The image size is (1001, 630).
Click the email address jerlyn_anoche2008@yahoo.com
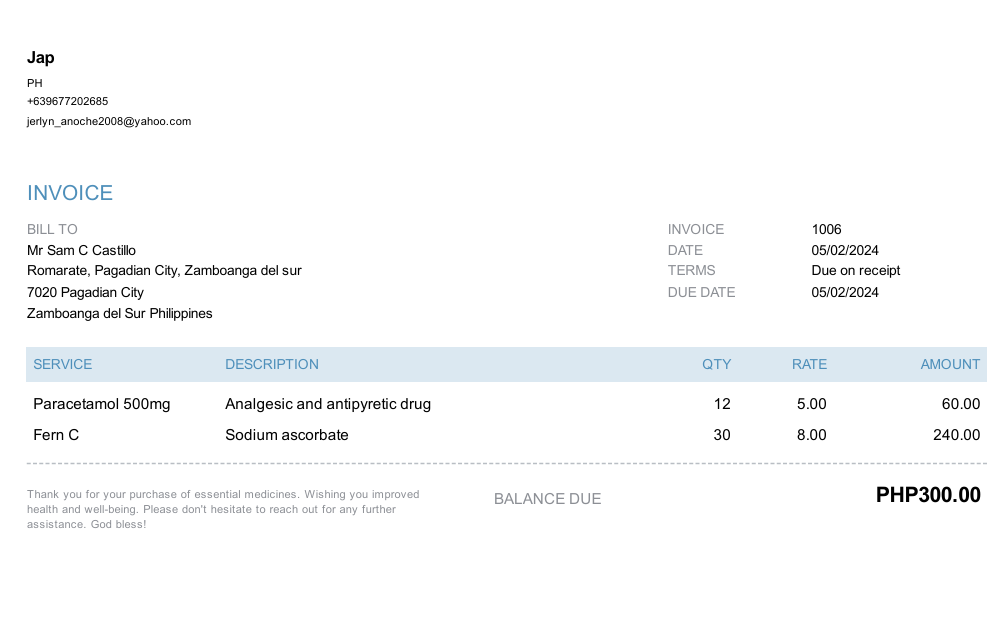[x=109, y=121]
